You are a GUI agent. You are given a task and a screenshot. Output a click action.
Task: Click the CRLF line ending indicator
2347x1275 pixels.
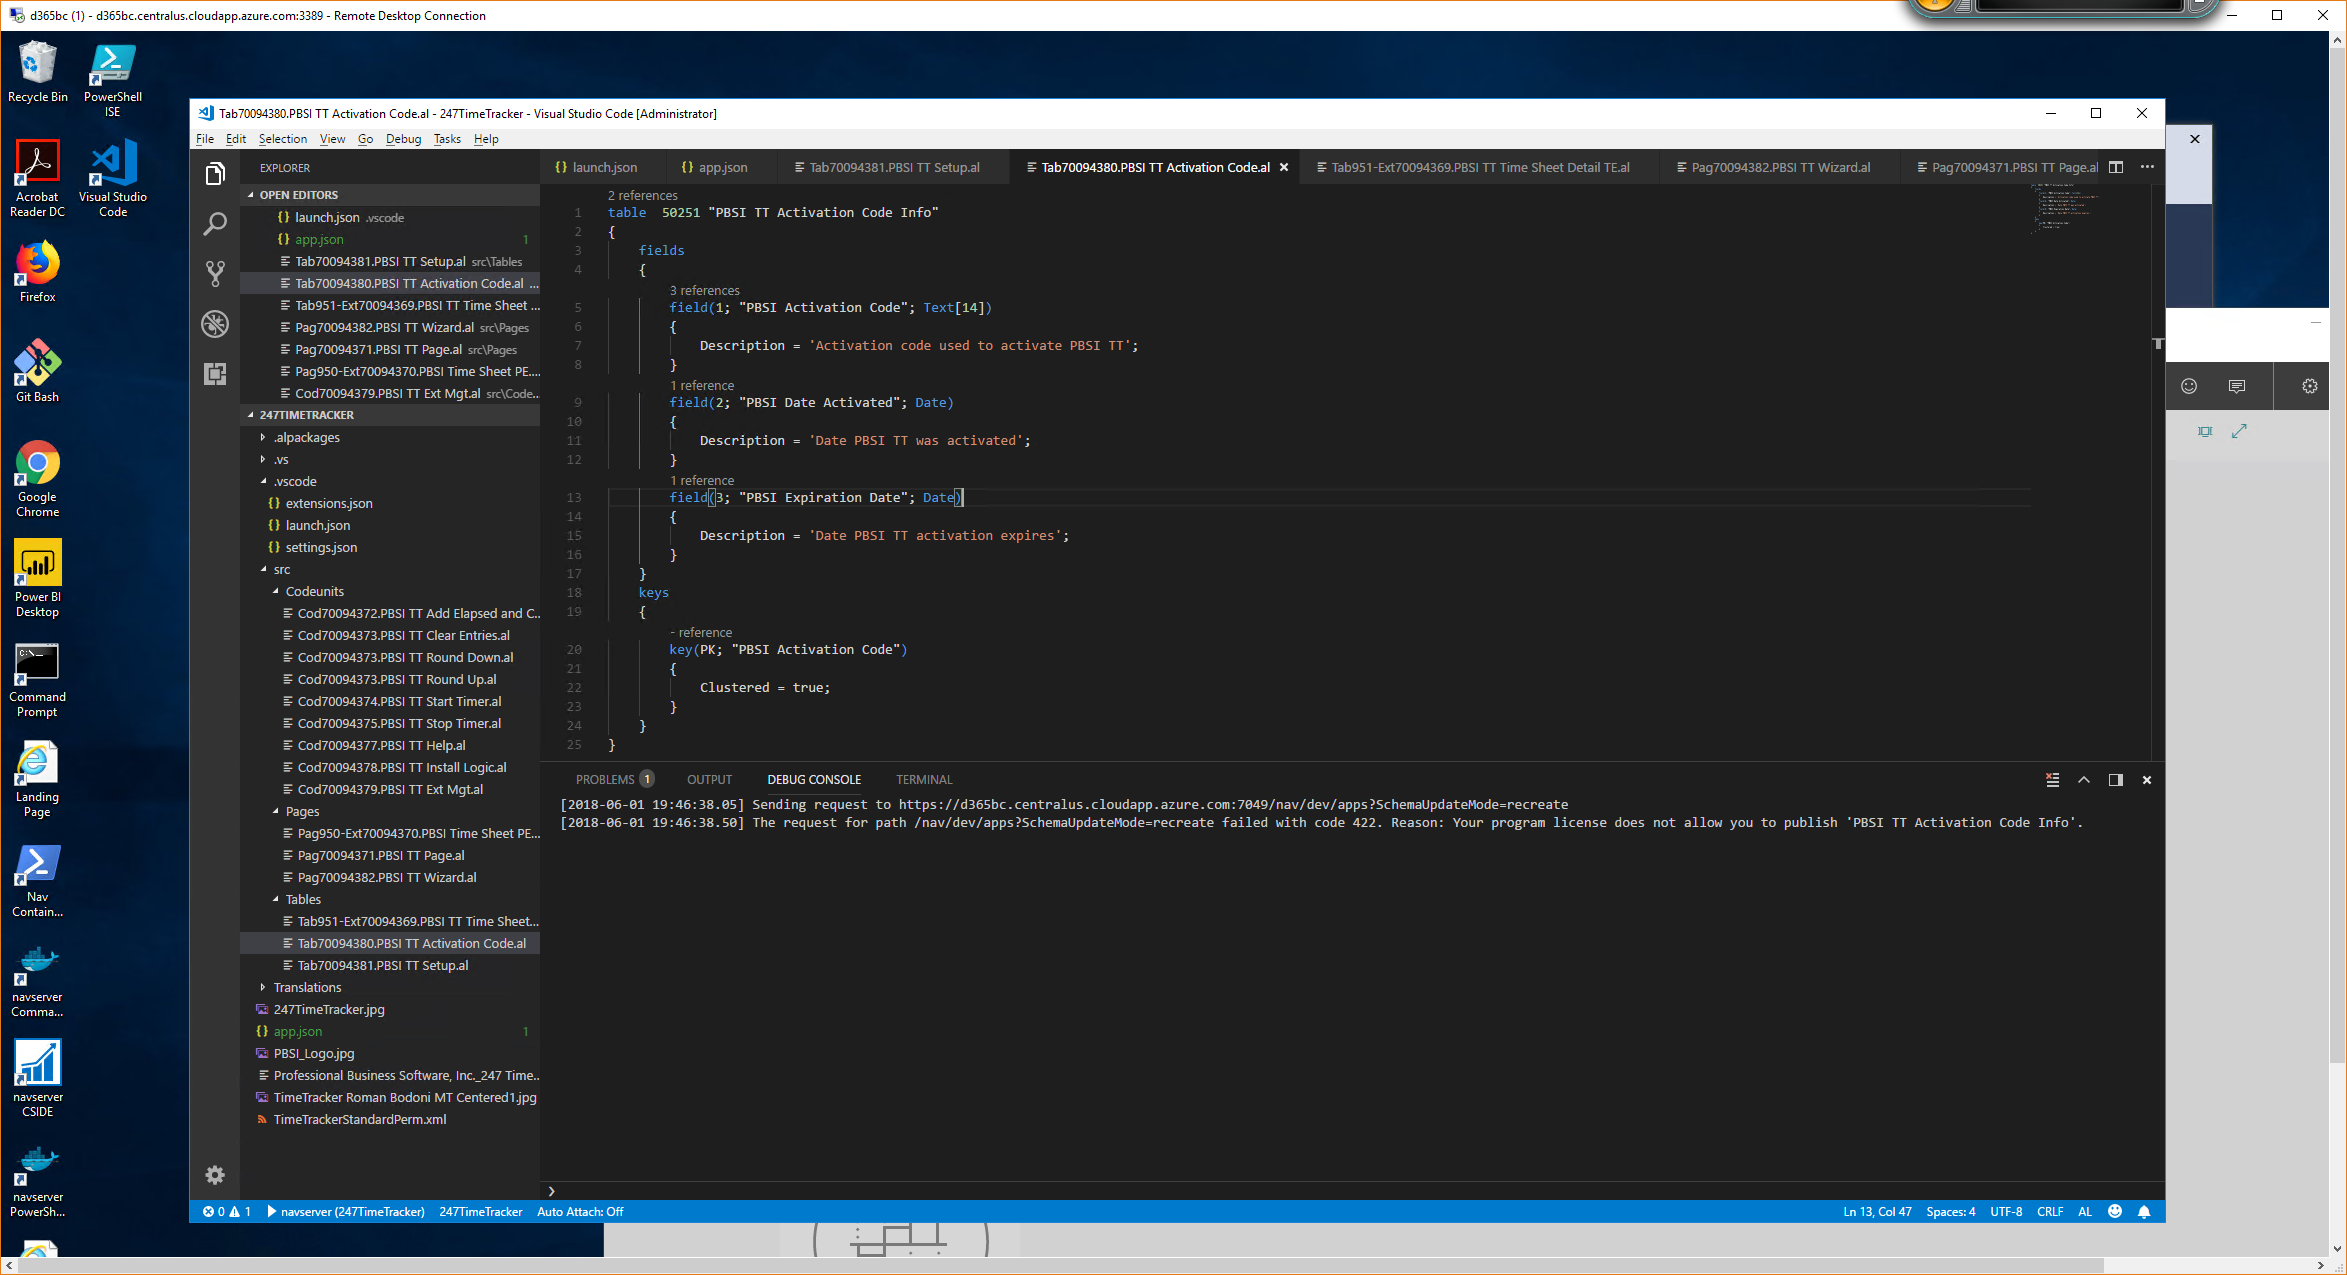pyautogui.click(x=2050, y=1212)
